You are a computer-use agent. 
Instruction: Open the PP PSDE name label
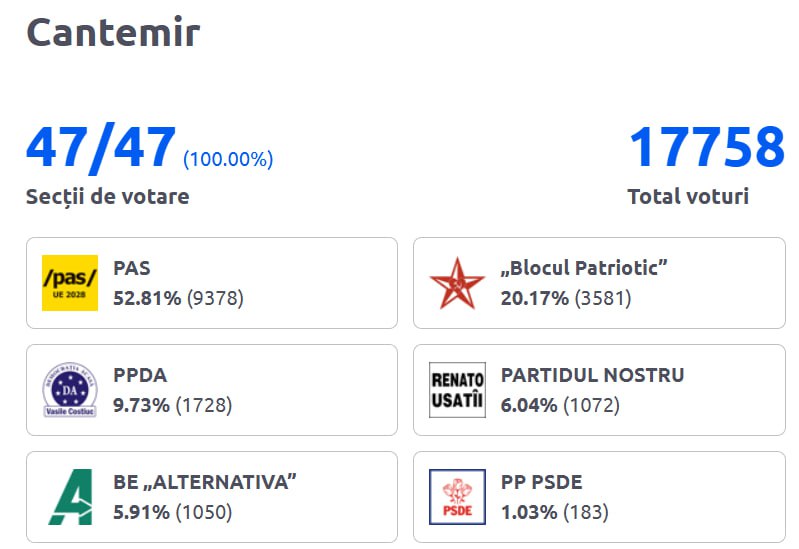coord(541,482)
